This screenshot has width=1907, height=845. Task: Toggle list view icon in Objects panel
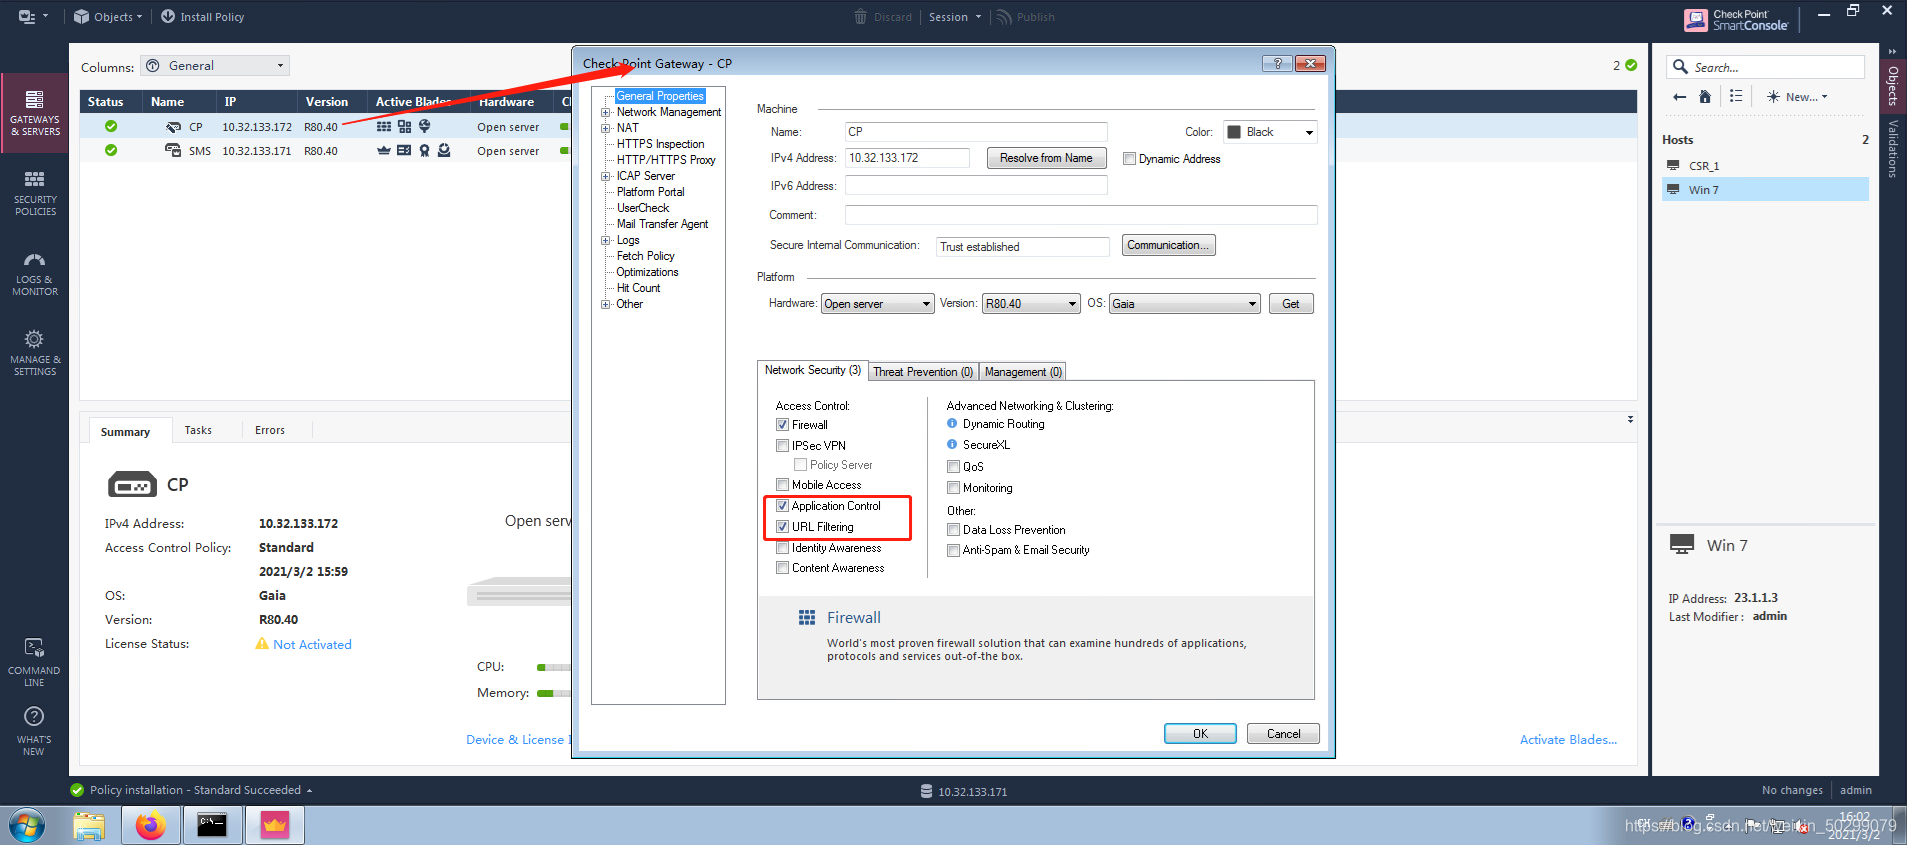tap(1736, 97)
